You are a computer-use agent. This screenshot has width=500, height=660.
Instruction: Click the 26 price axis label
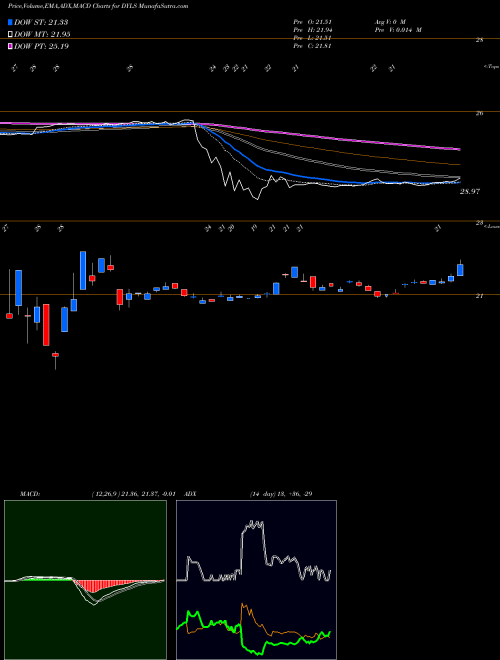tap(479, 113)
